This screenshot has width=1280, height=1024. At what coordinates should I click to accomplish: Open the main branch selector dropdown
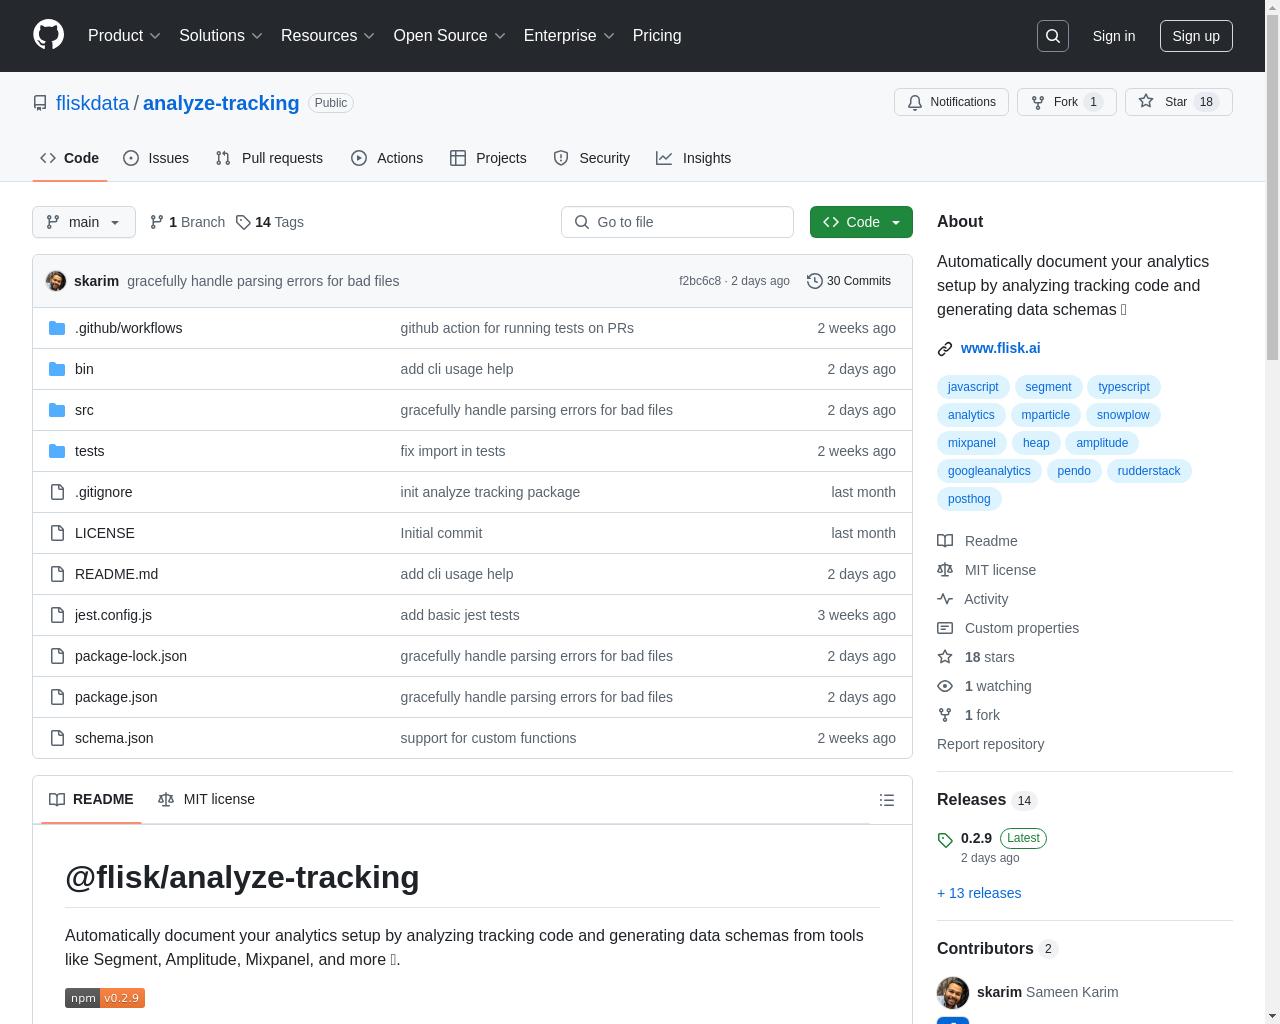pyautogui.click(x=84, y=222)
